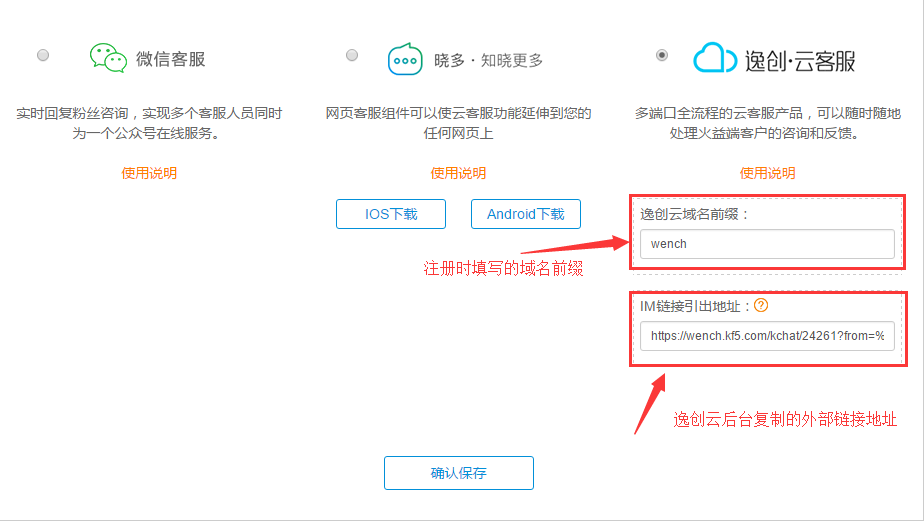Click the 晓多·知晓更多 title text
Screen dimensions: 924x523
pos(488,61)
